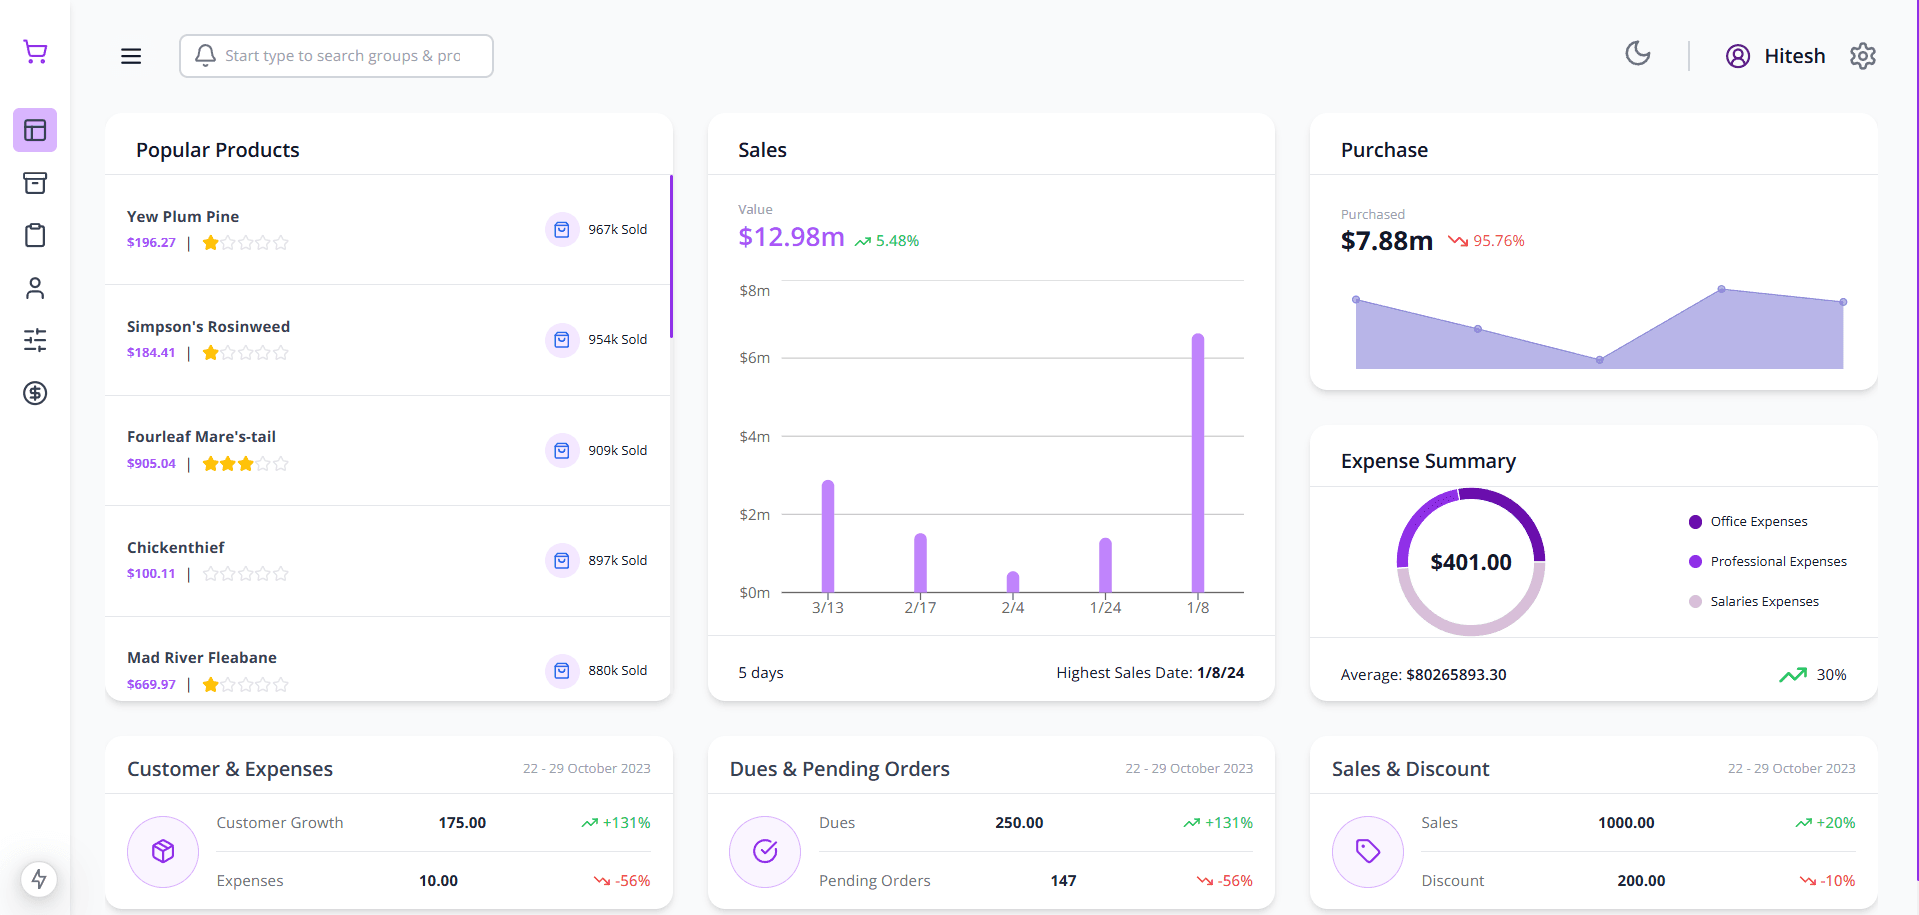Viewport: 1919px width, 915px height.
Task: Open the user profile sidebar icon
Action: pyautogui.click(x=35, y=288)
